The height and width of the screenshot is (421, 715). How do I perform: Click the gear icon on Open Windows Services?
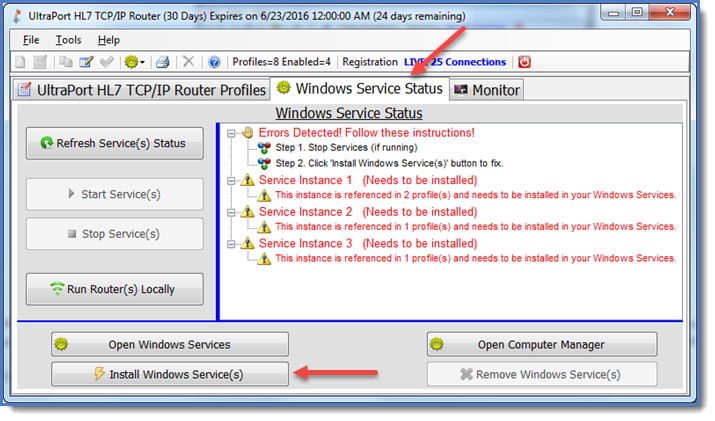[x=61, y=344]
